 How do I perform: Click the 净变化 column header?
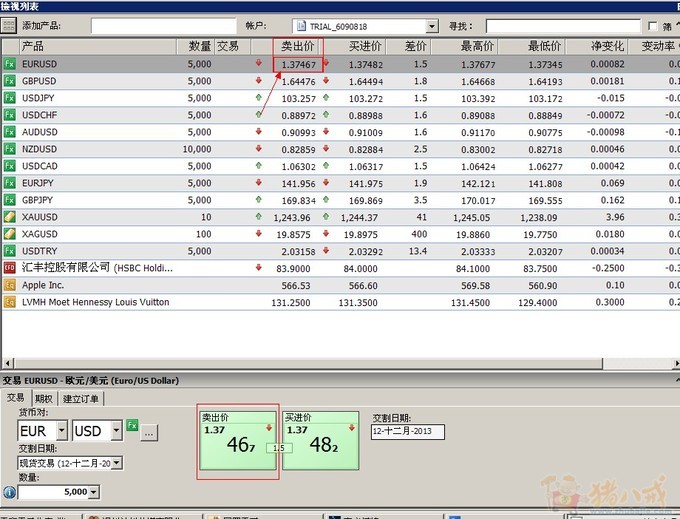607,46
